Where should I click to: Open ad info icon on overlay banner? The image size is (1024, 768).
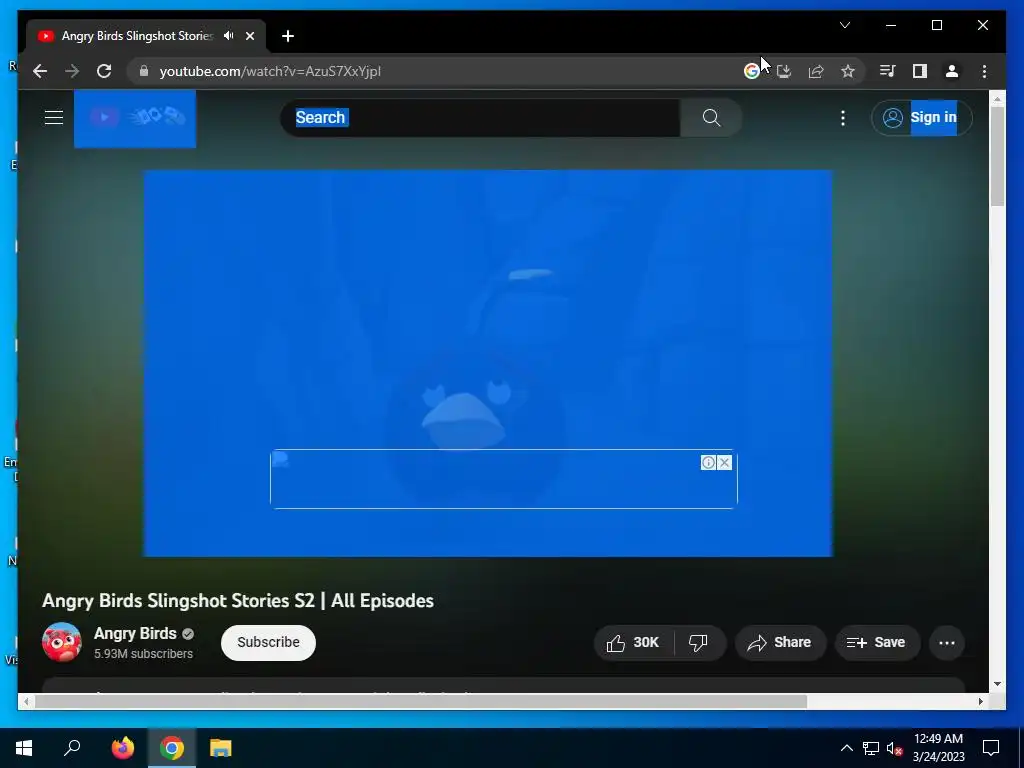[x=708, y=462]
